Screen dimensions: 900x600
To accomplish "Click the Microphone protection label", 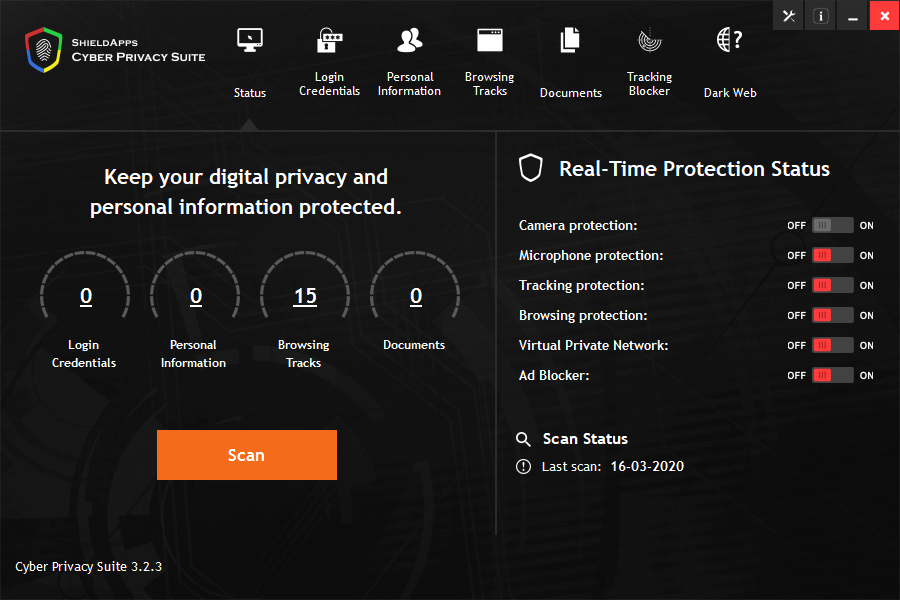I will [591, 256].
